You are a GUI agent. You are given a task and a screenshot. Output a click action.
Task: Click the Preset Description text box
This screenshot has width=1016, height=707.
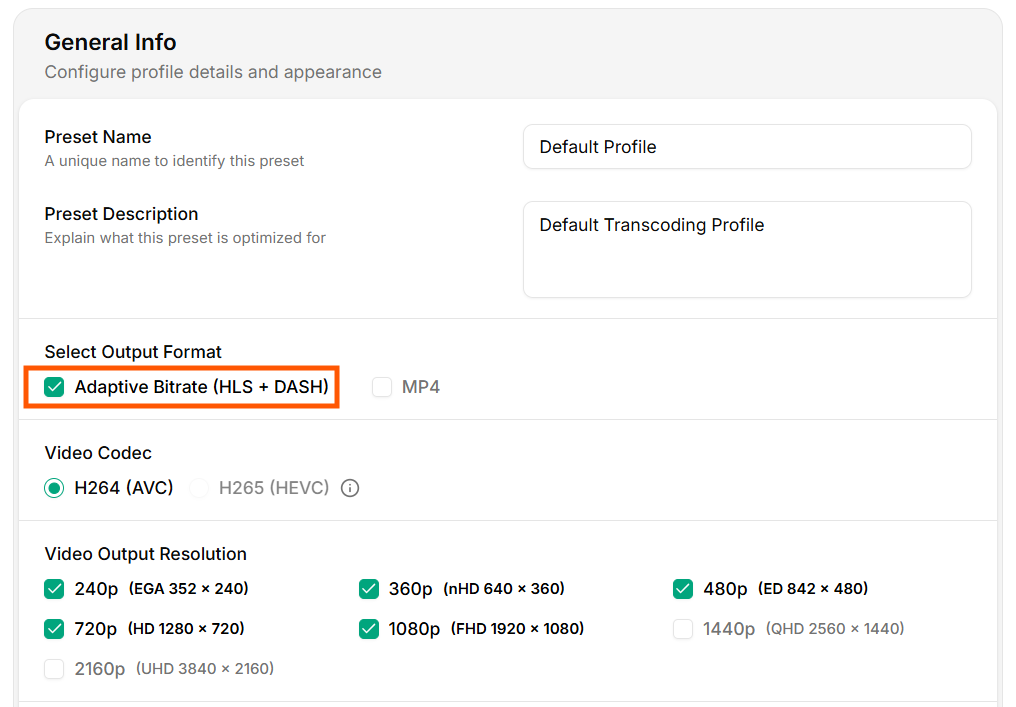click(x=747, y=249)
